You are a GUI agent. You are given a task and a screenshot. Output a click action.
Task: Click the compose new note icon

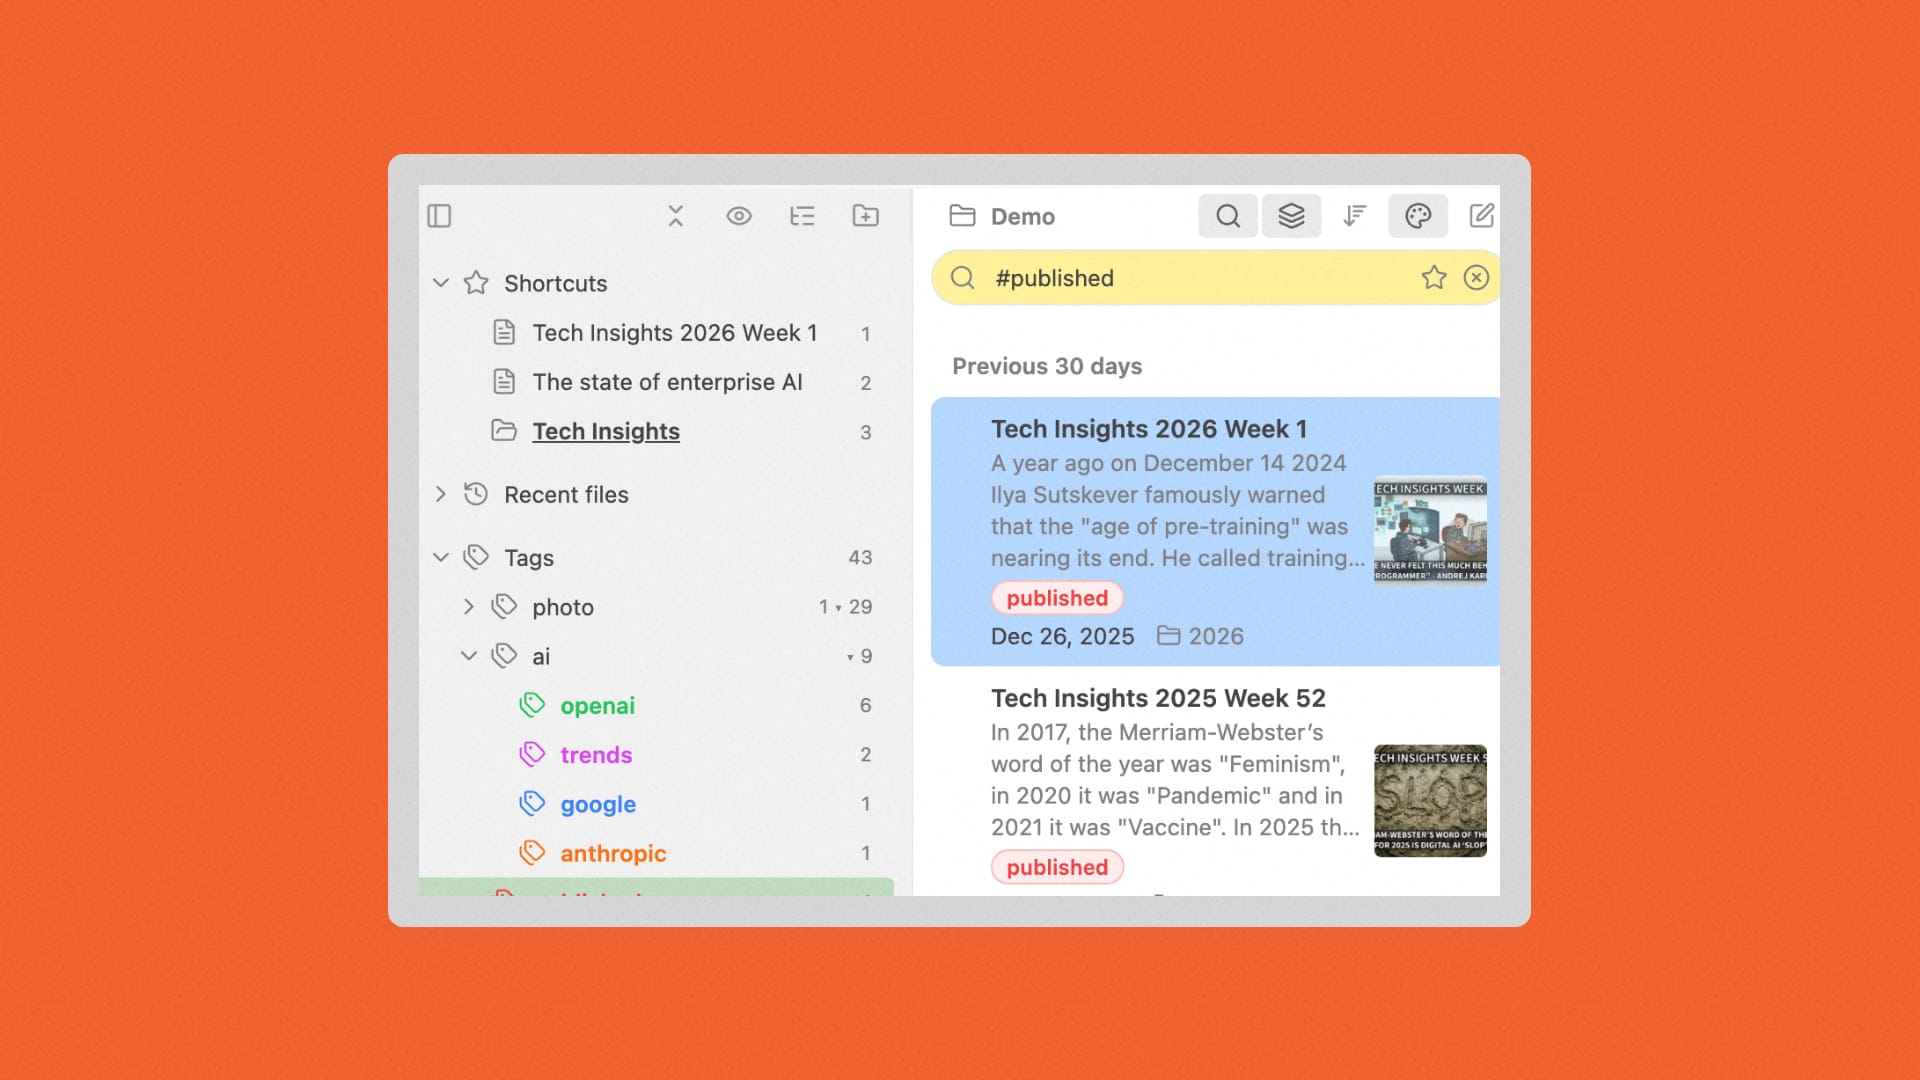[x=1481, y=215]
